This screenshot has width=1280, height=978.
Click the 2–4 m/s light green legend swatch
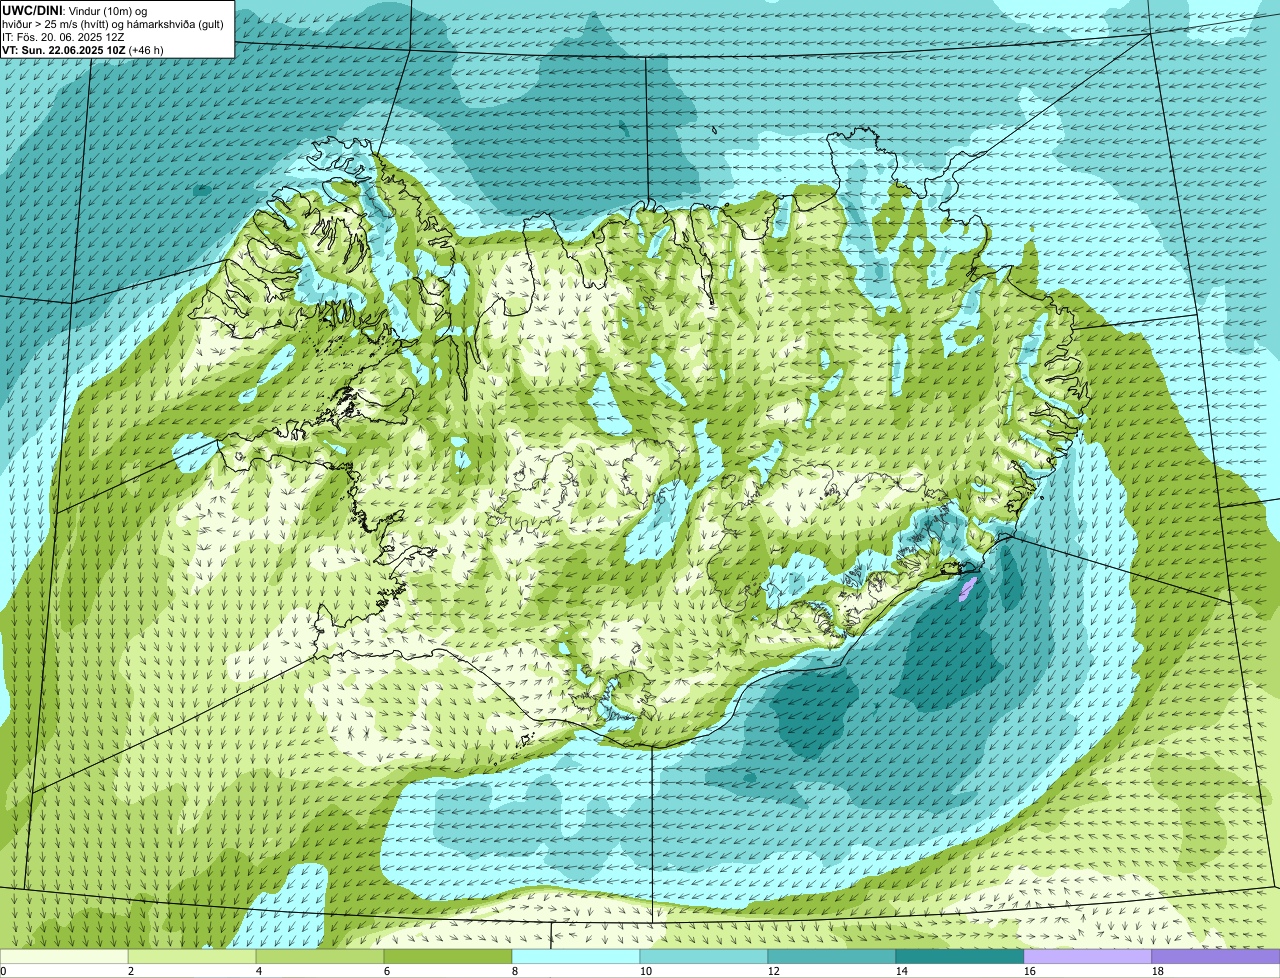[x=192, y=957]
